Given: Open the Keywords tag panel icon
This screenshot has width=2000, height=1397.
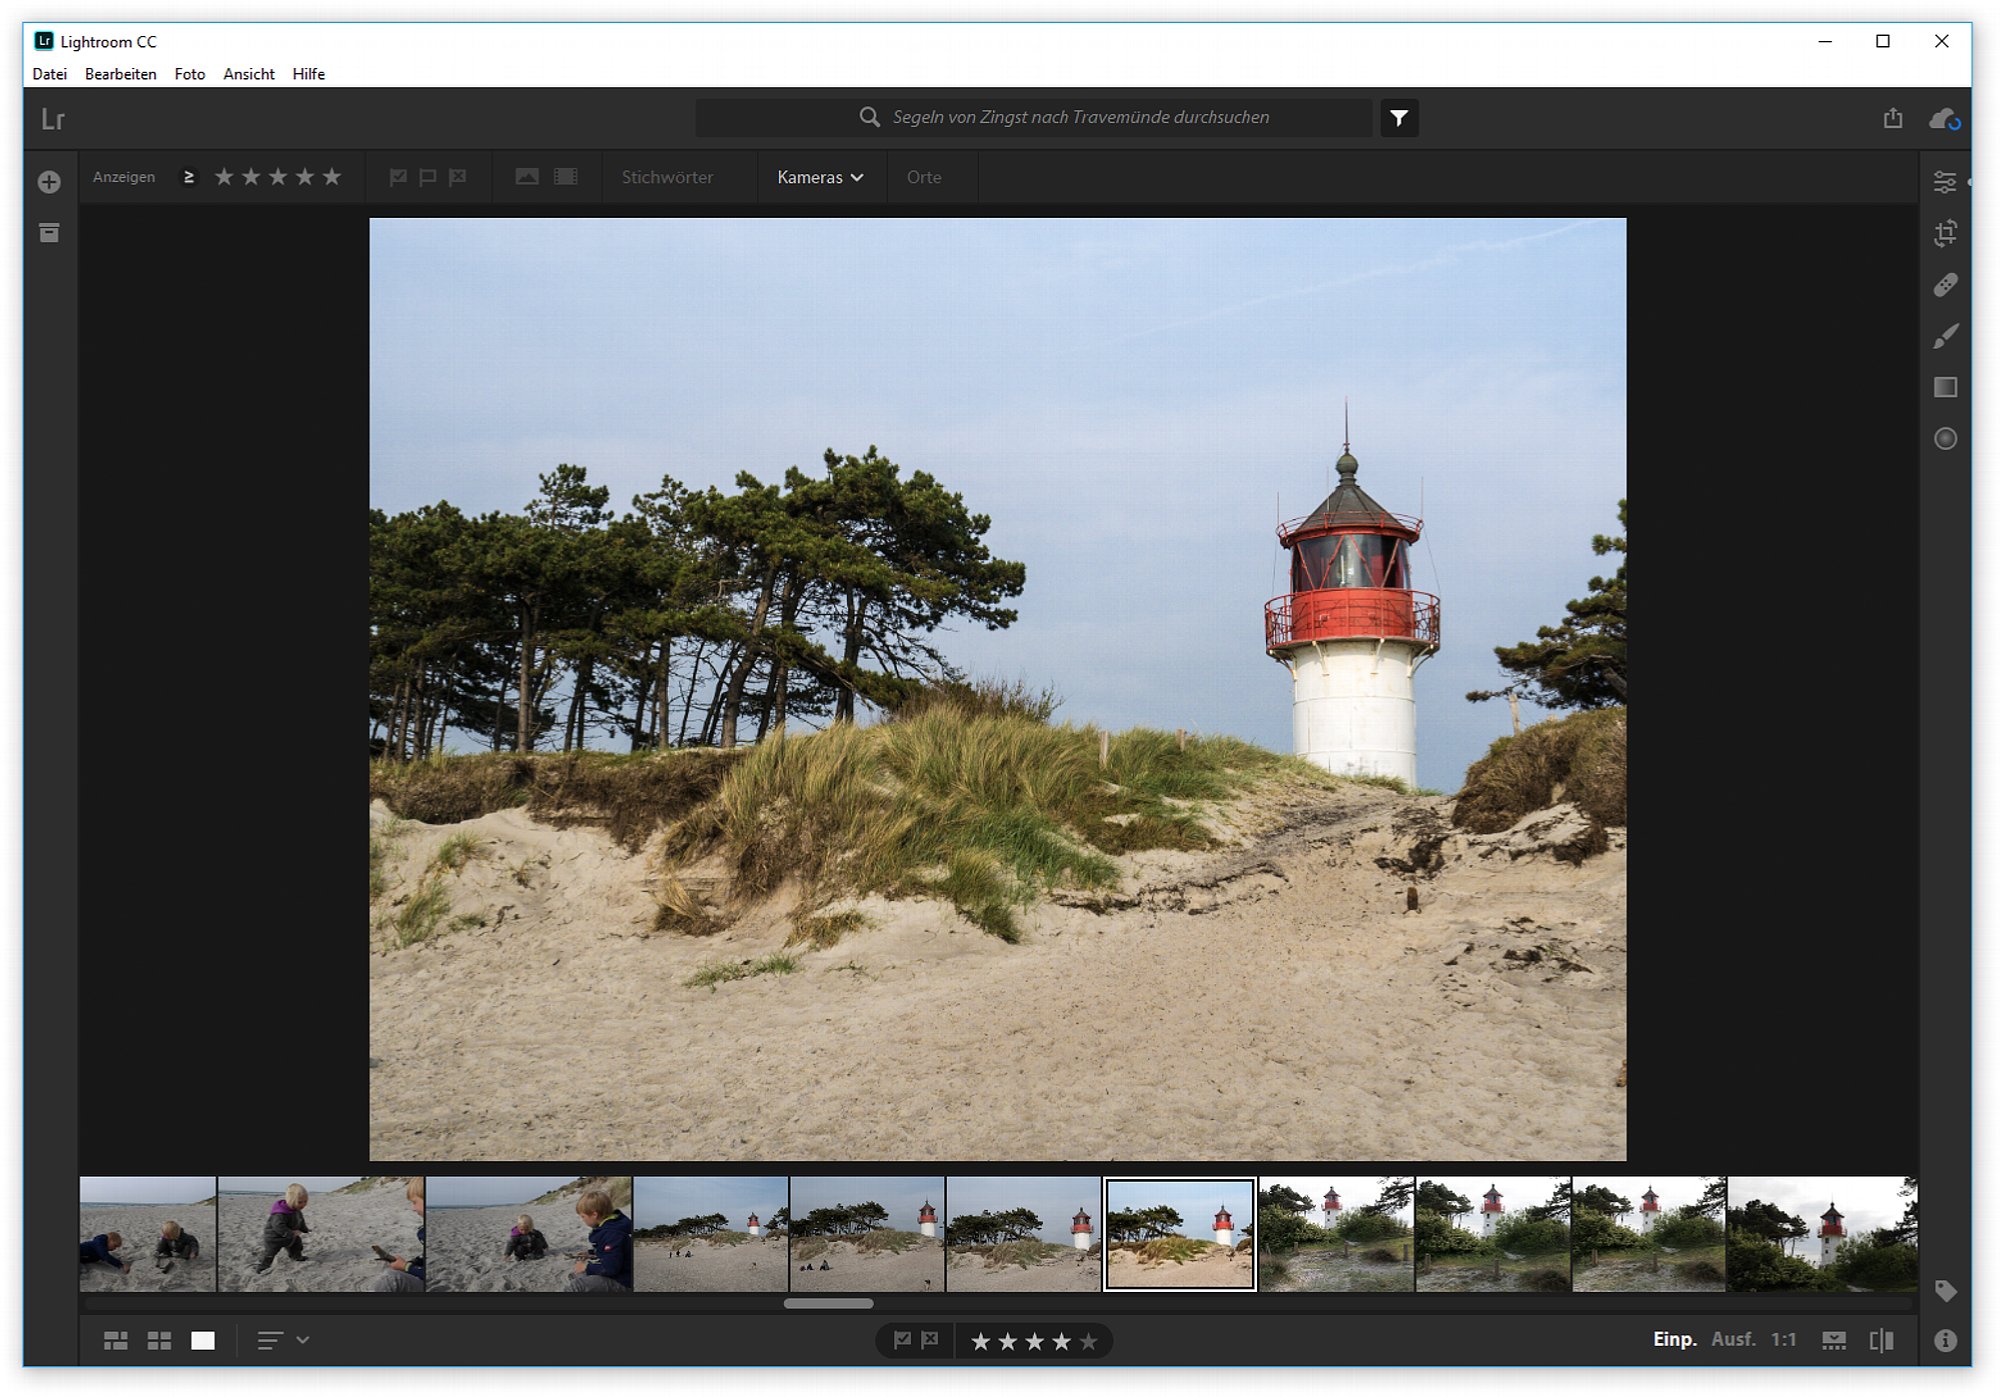Looking at the screenshot, I should click(1944, 1290).
